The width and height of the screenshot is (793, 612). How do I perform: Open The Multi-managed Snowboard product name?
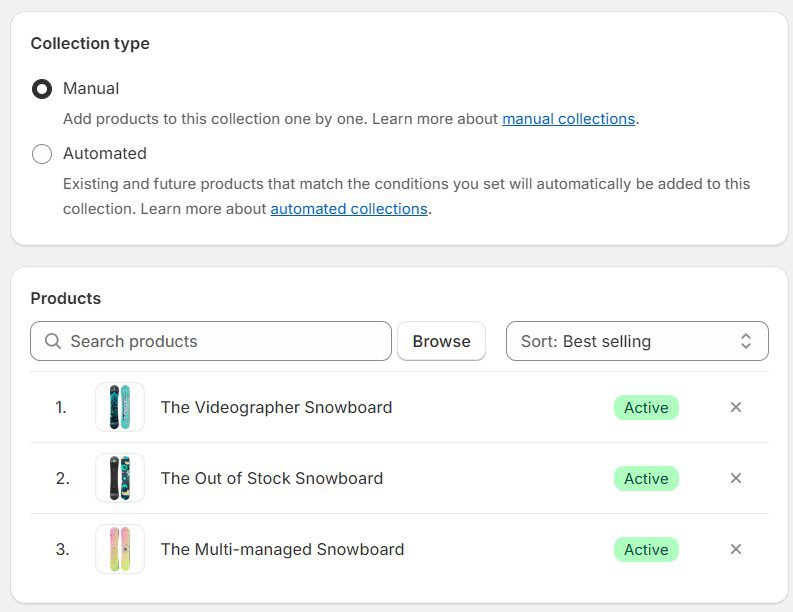tap(282, 549)
